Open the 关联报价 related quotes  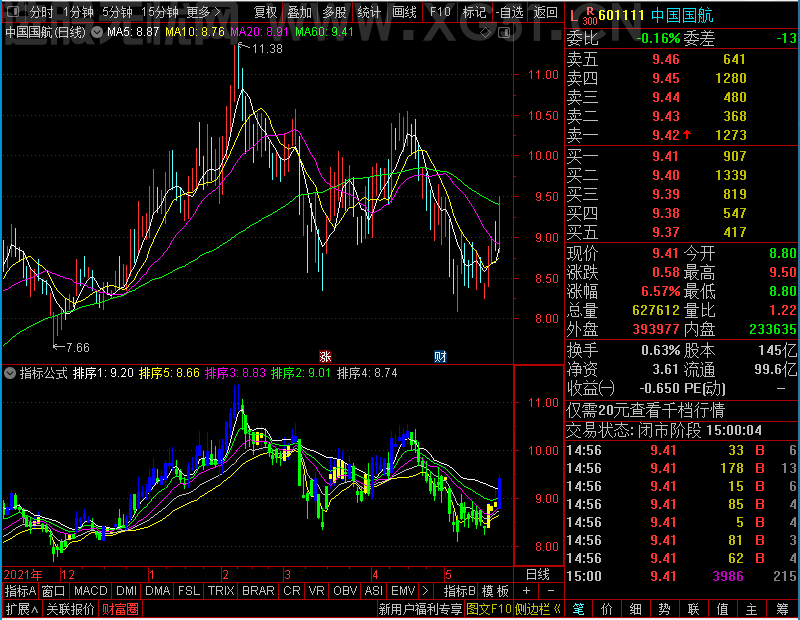70,609
